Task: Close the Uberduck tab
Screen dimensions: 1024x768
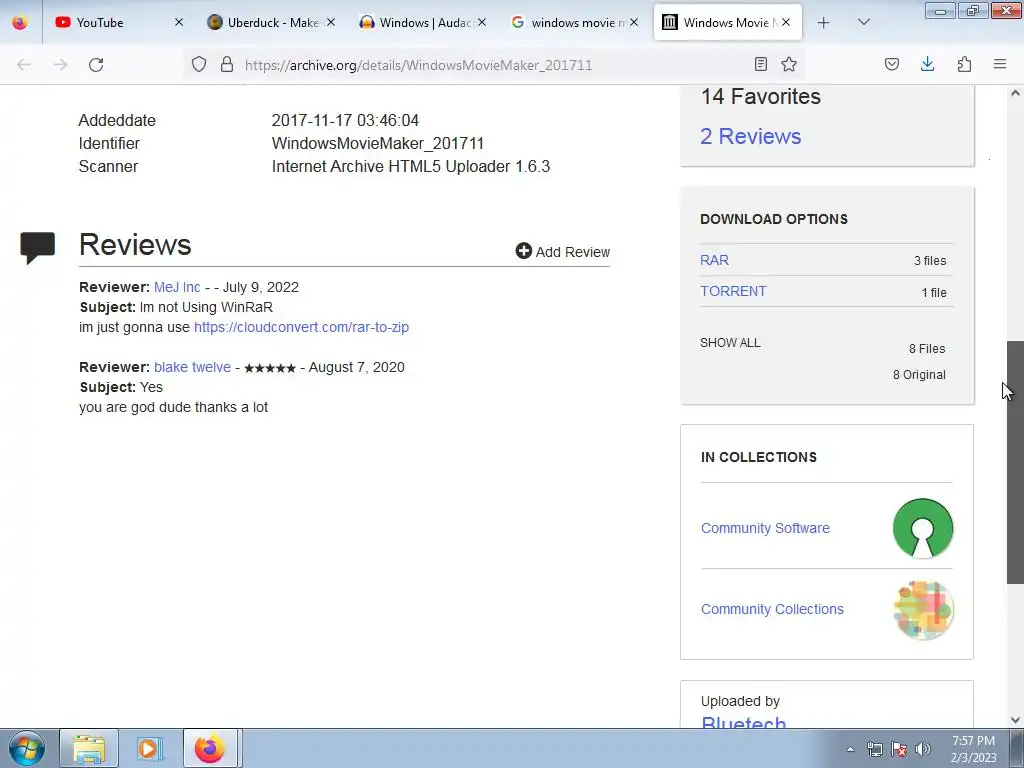Action: click(x=330, y=23)
